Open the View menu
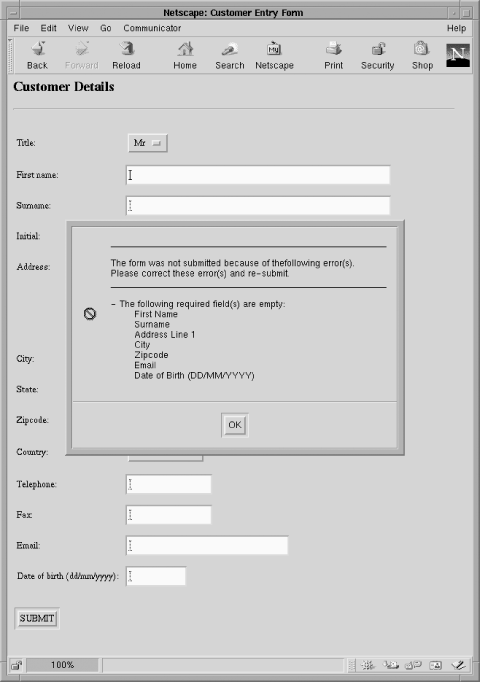The width and height of the screenshot is (481, 682). pos(78,28)
